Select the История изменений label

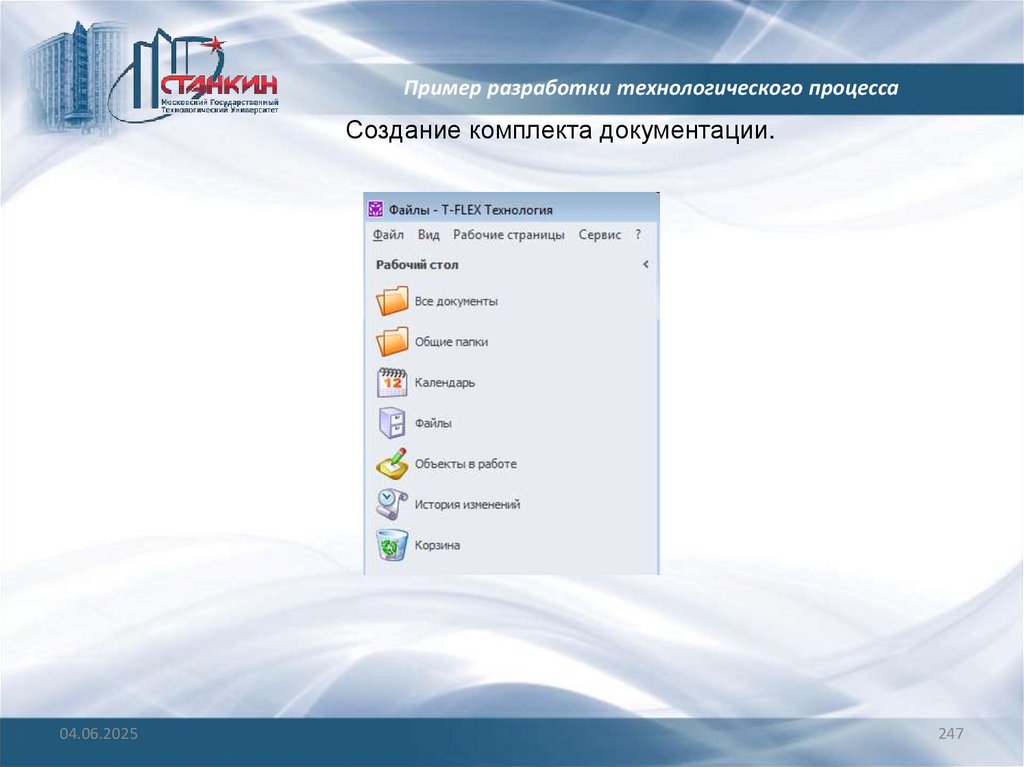pyautogui.click(x=468, y=504)
